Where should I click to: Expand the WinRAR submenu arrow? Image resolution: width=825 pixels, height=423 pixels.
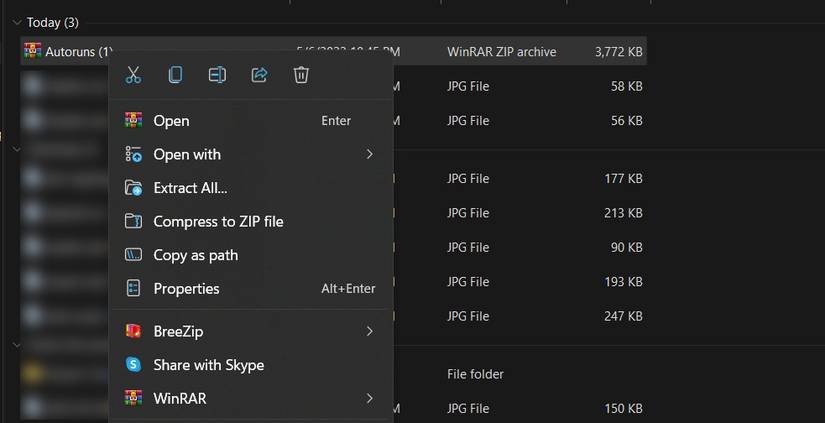(x=369, y=398)
